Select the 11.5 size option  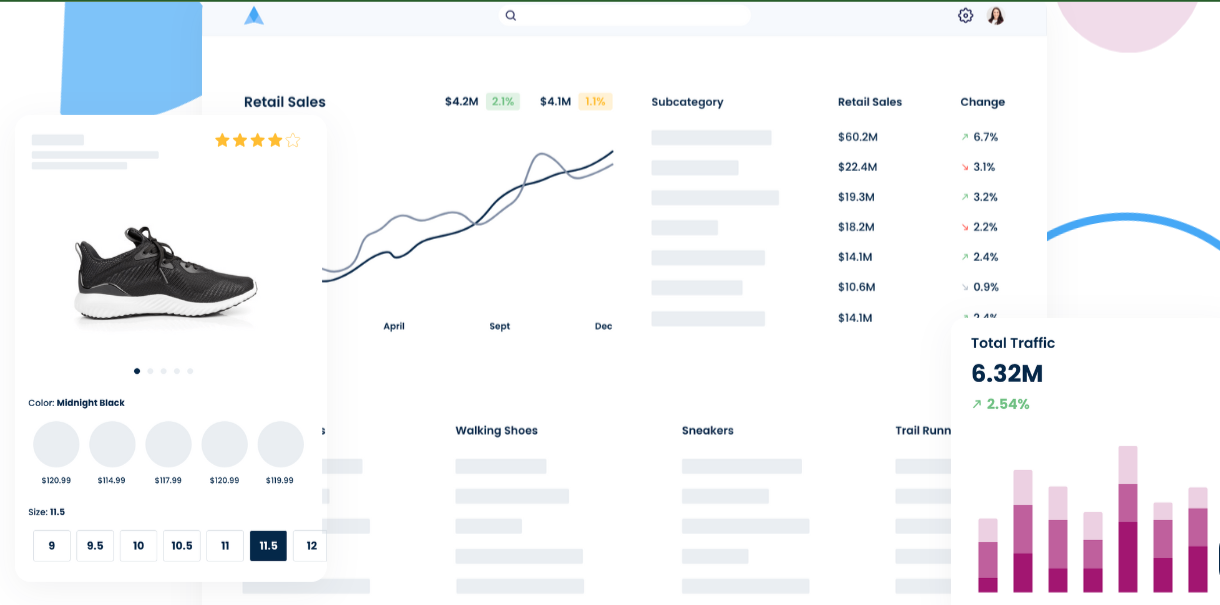(x=268, y=546)
